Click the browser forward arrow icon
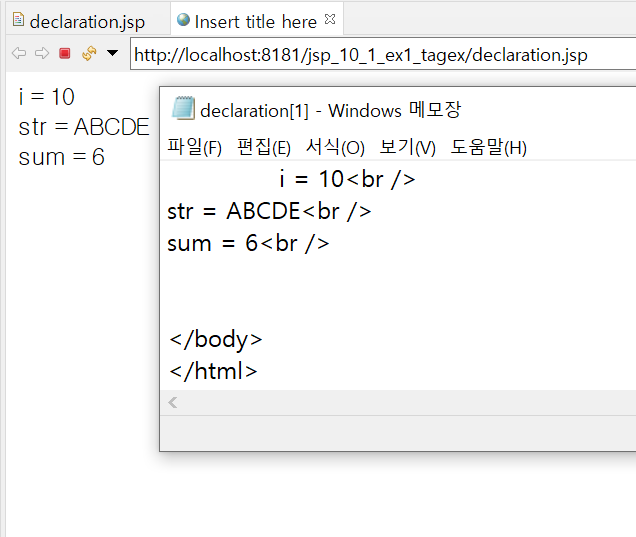Screen dimensions: 636x537 pos(42,53)
